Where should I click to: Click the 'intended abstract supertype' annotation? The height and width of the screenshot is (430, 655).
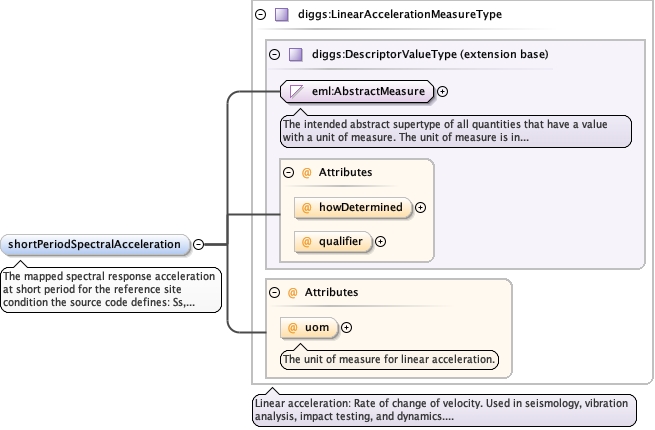pyautogui.click(x=456, y=131)
